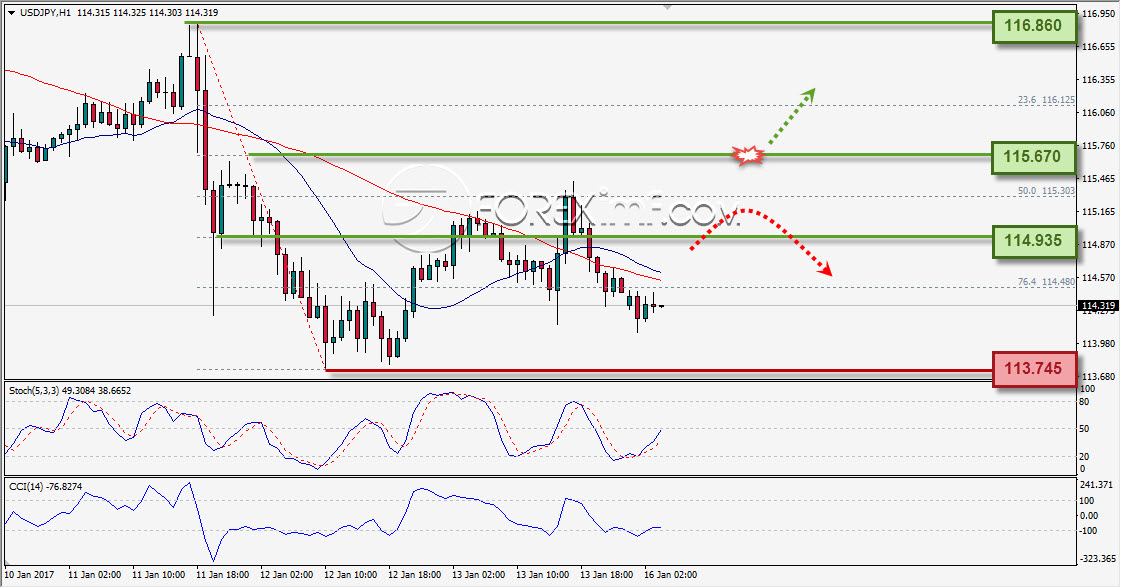Select the current price tag on the price axis
Viewport: 1121px width, 588px height.
1099,305
